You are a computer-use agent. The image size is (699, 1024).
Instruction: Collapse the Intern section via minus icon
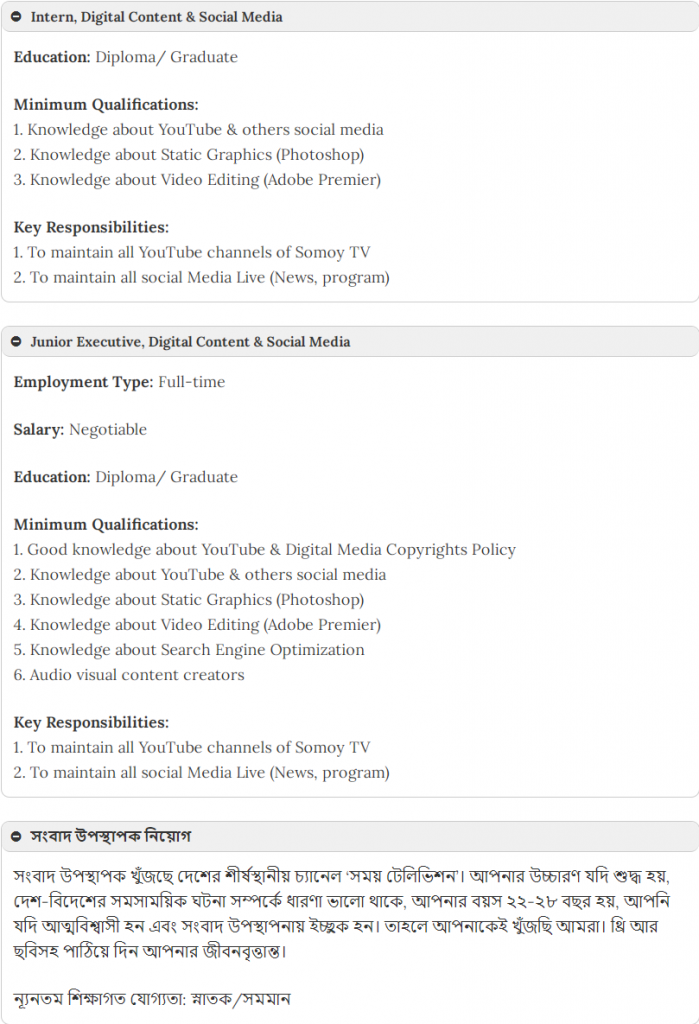click(x=16, y=16)
